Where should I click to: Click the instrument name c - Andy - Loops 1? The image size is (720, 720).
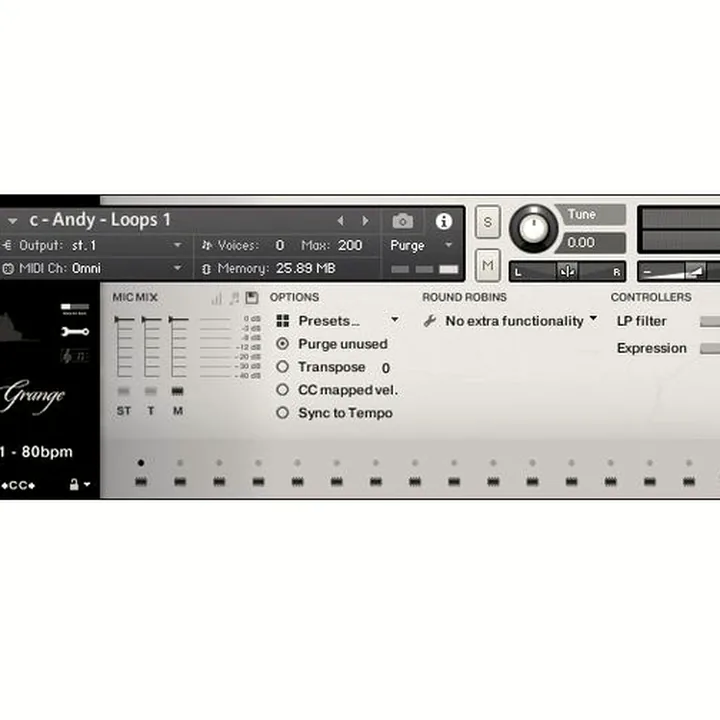pos(100,220)
